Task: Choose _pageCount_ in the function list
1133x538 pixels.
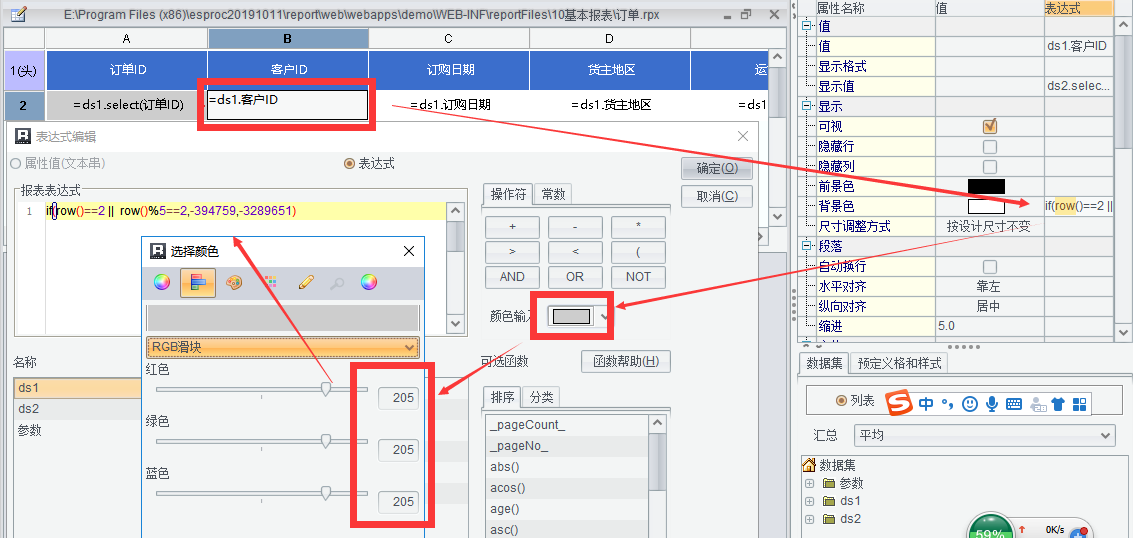Action: point(568,425)
